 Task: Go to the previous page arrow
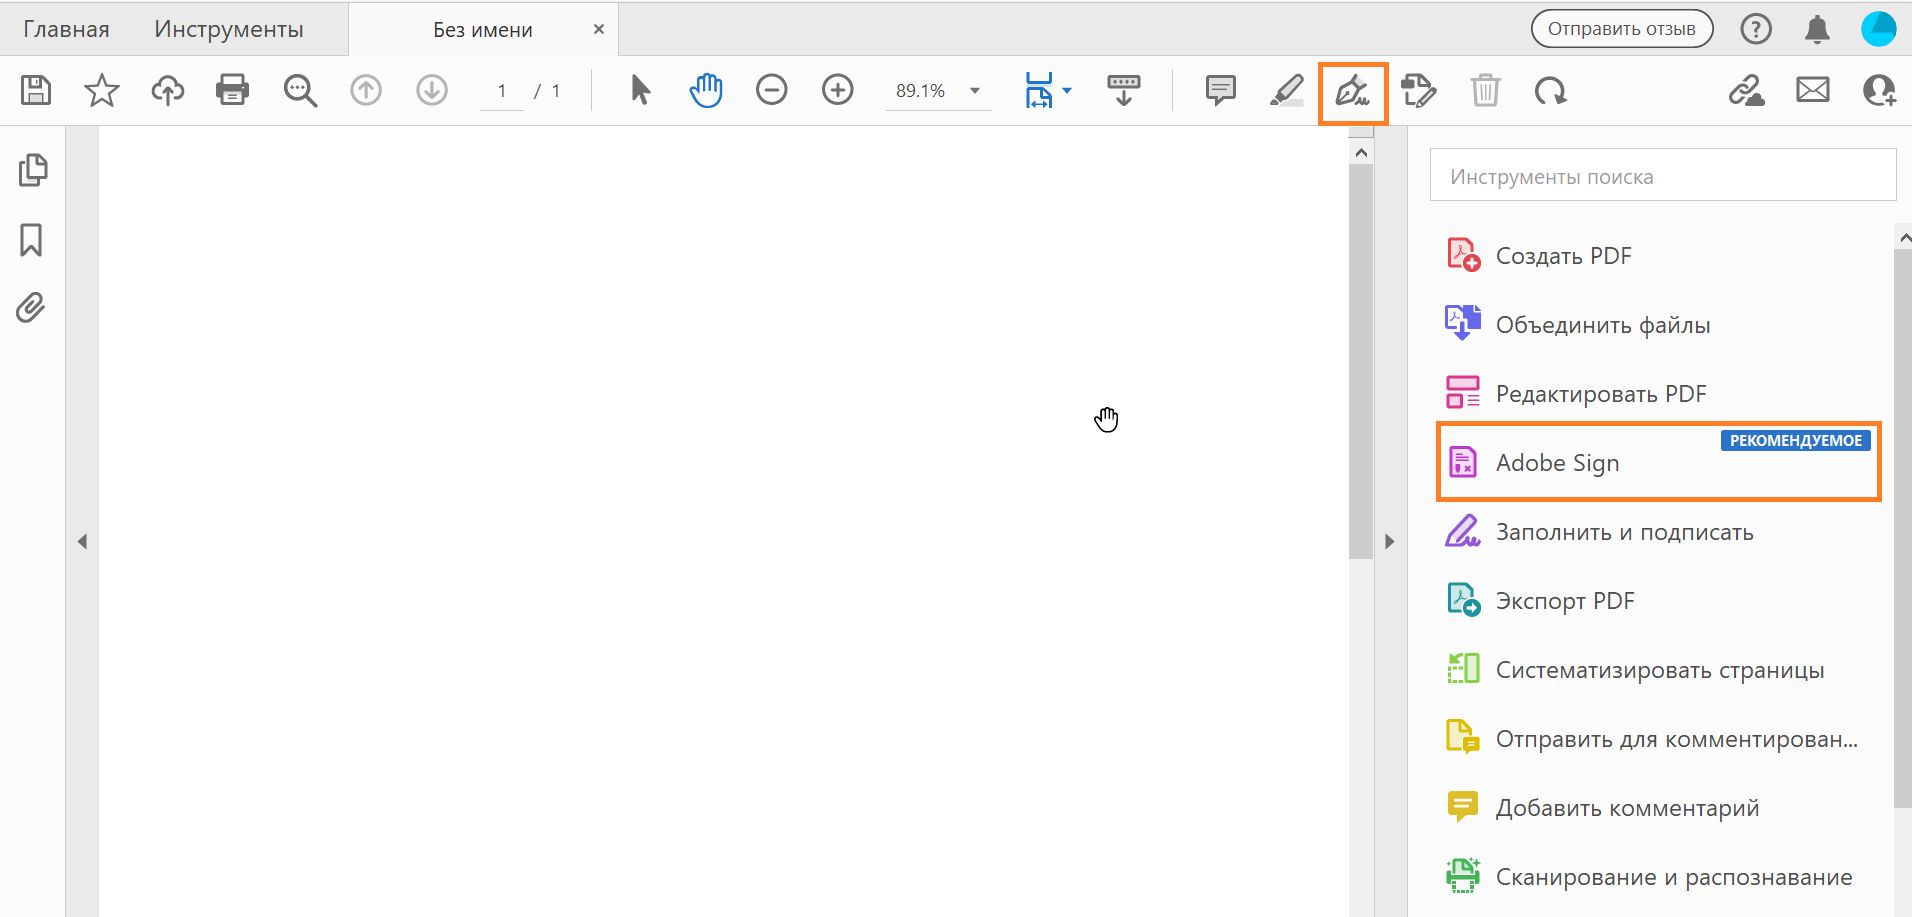[366, 90]
